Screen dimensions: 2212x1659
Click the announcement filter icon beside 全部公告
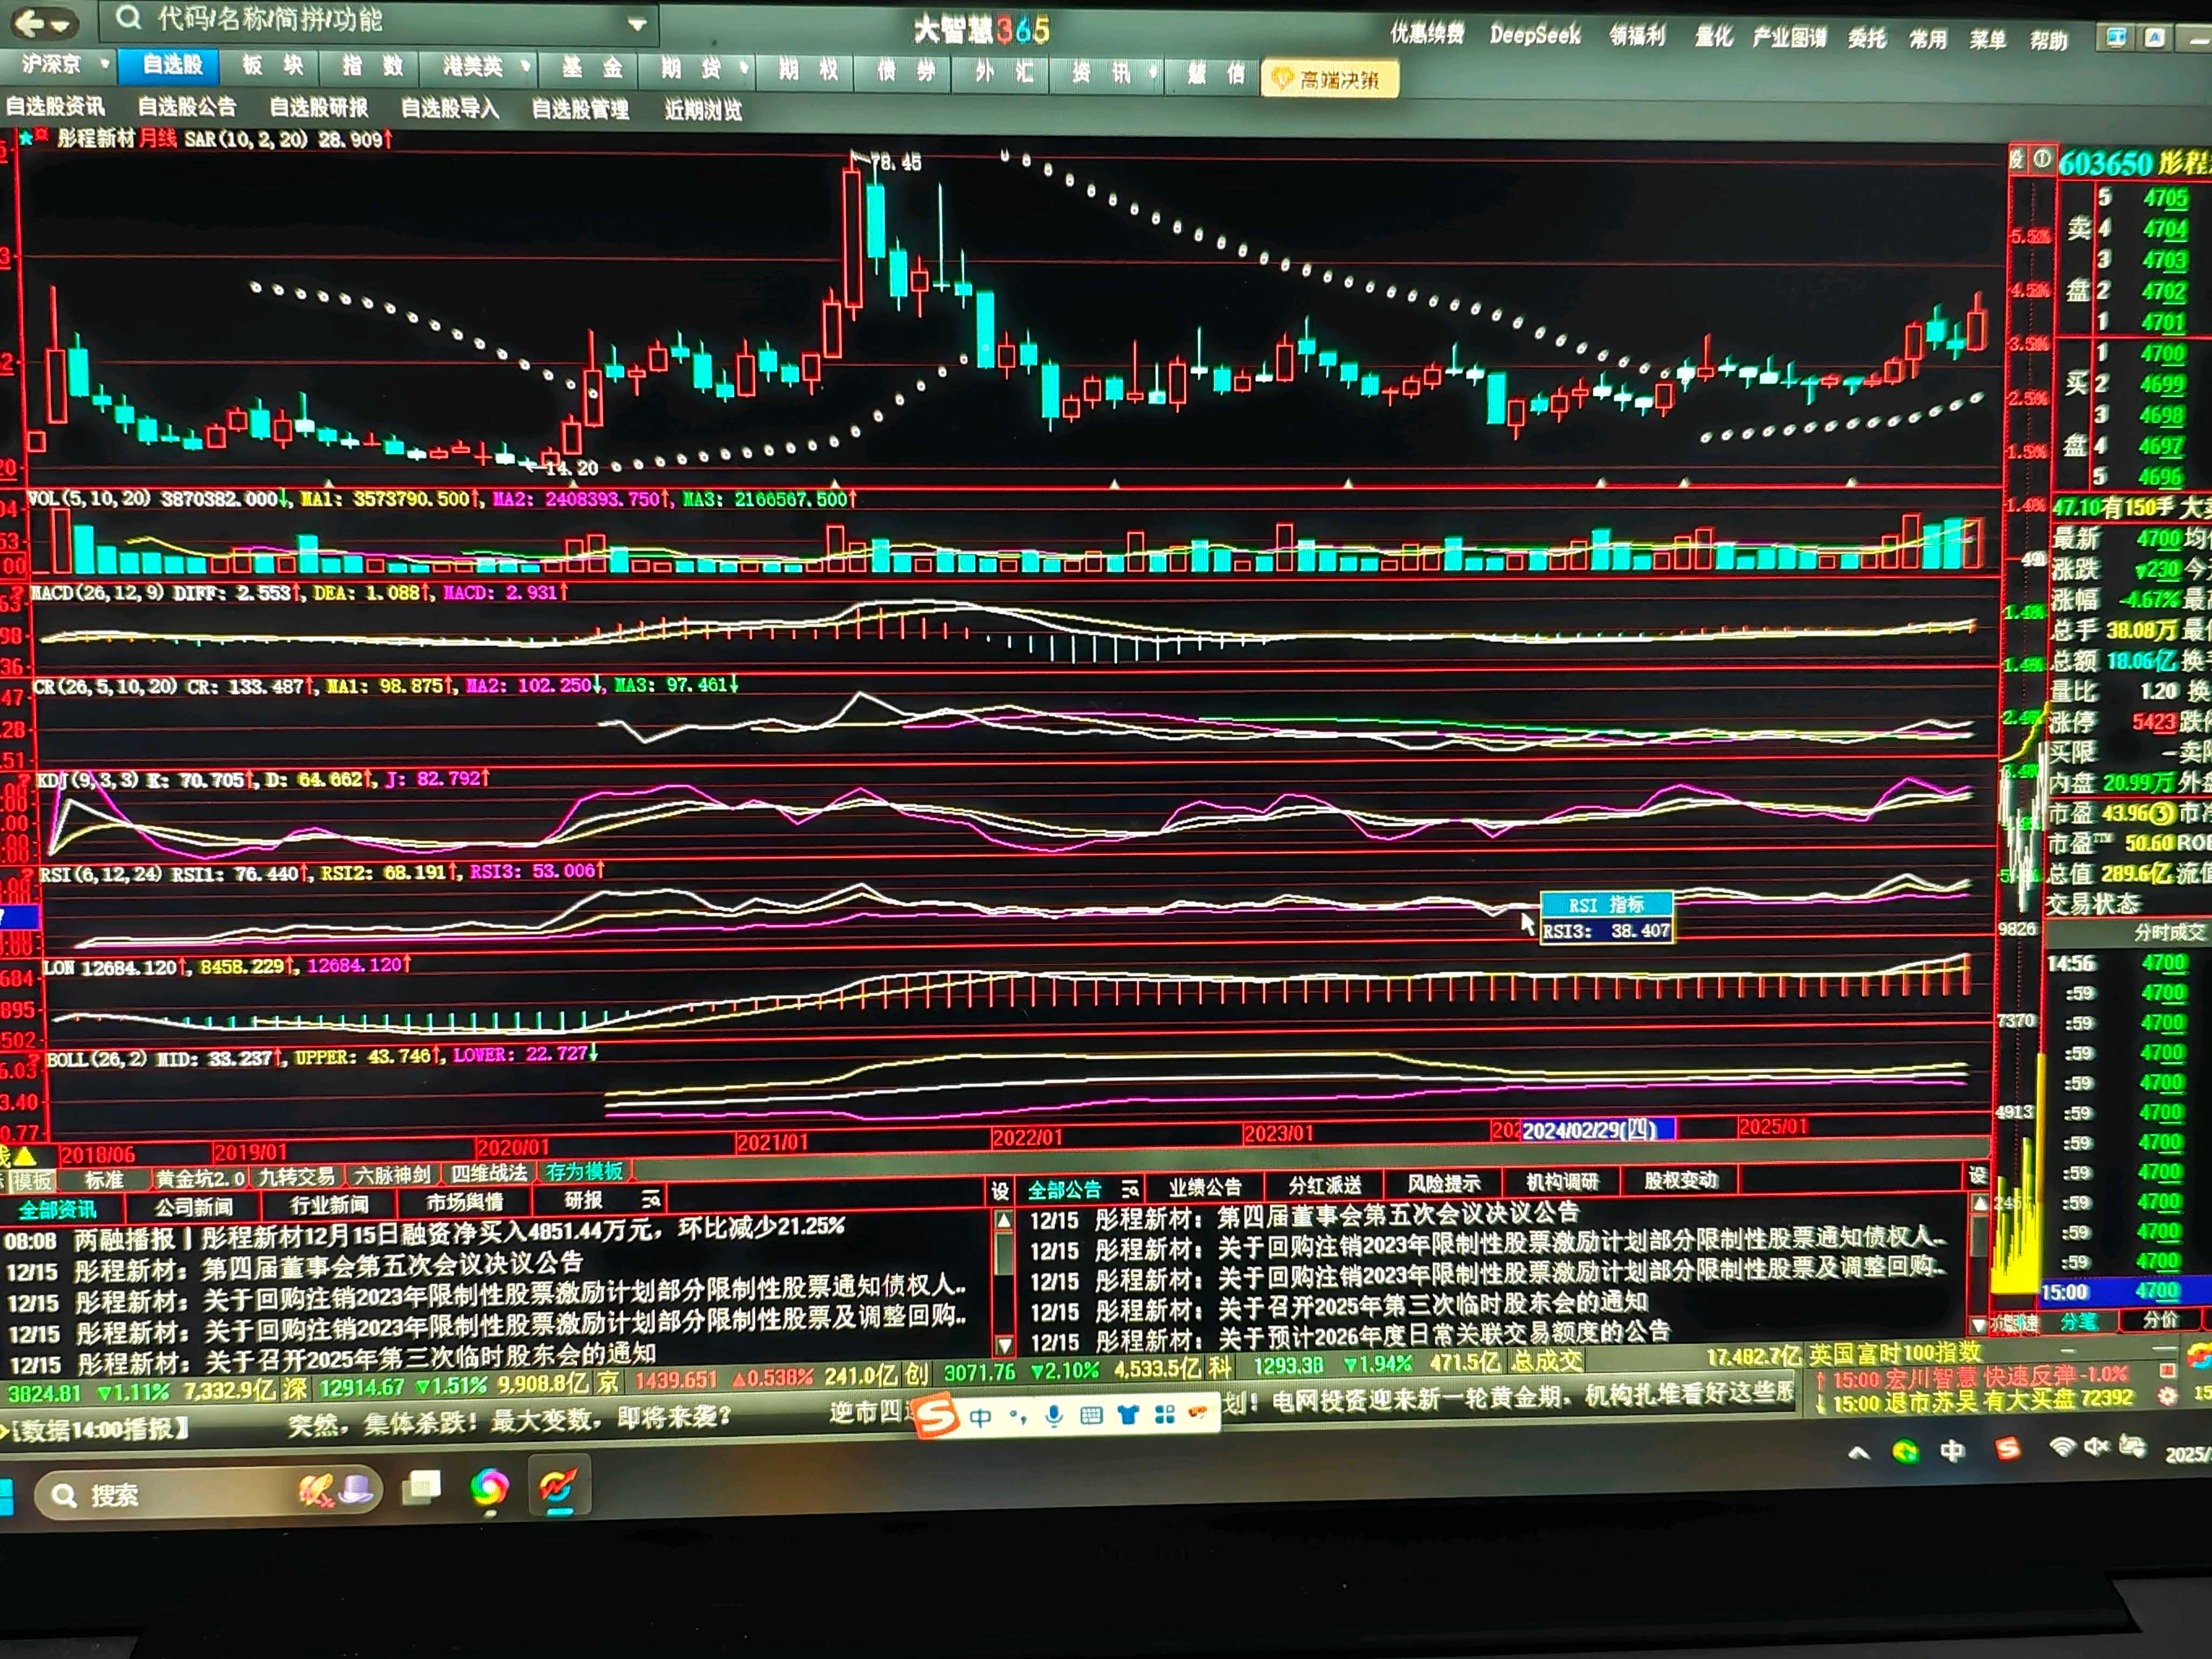tap(1130, 1189)
